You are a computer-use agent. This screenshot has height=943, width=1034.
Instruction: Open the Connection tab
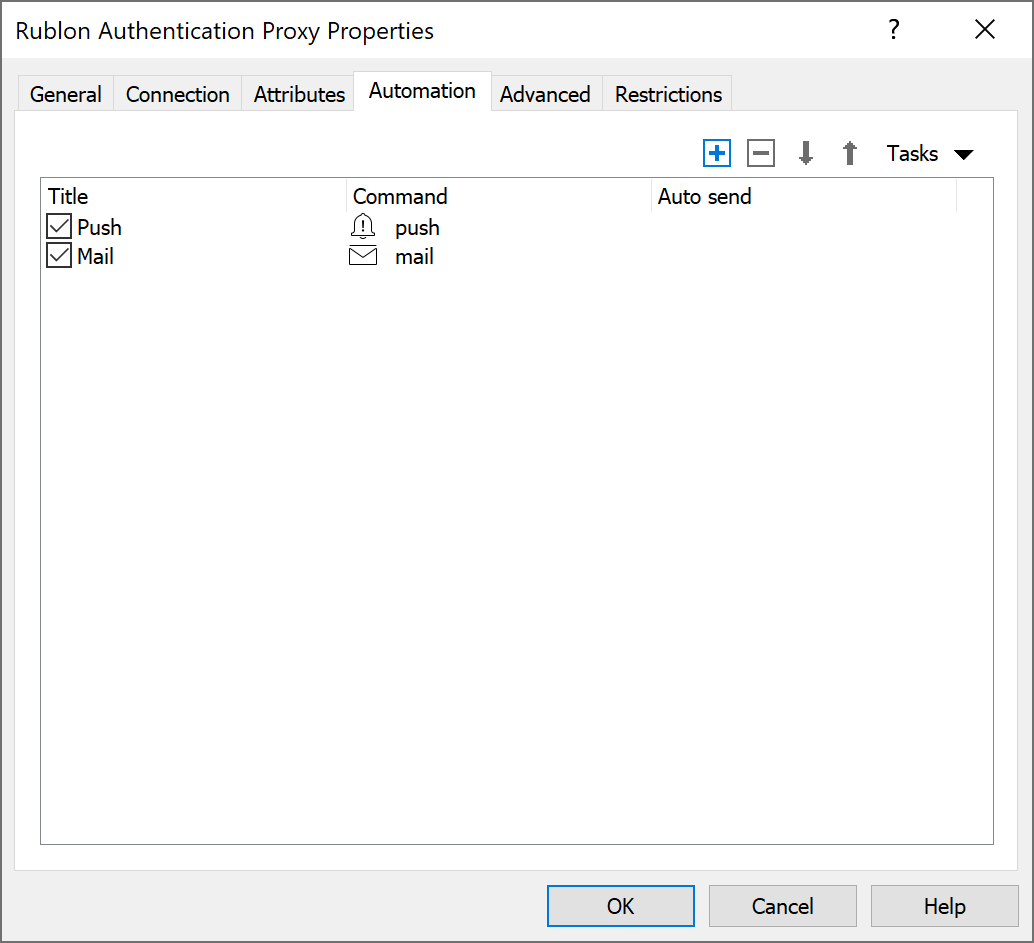[x=178, y=94]
